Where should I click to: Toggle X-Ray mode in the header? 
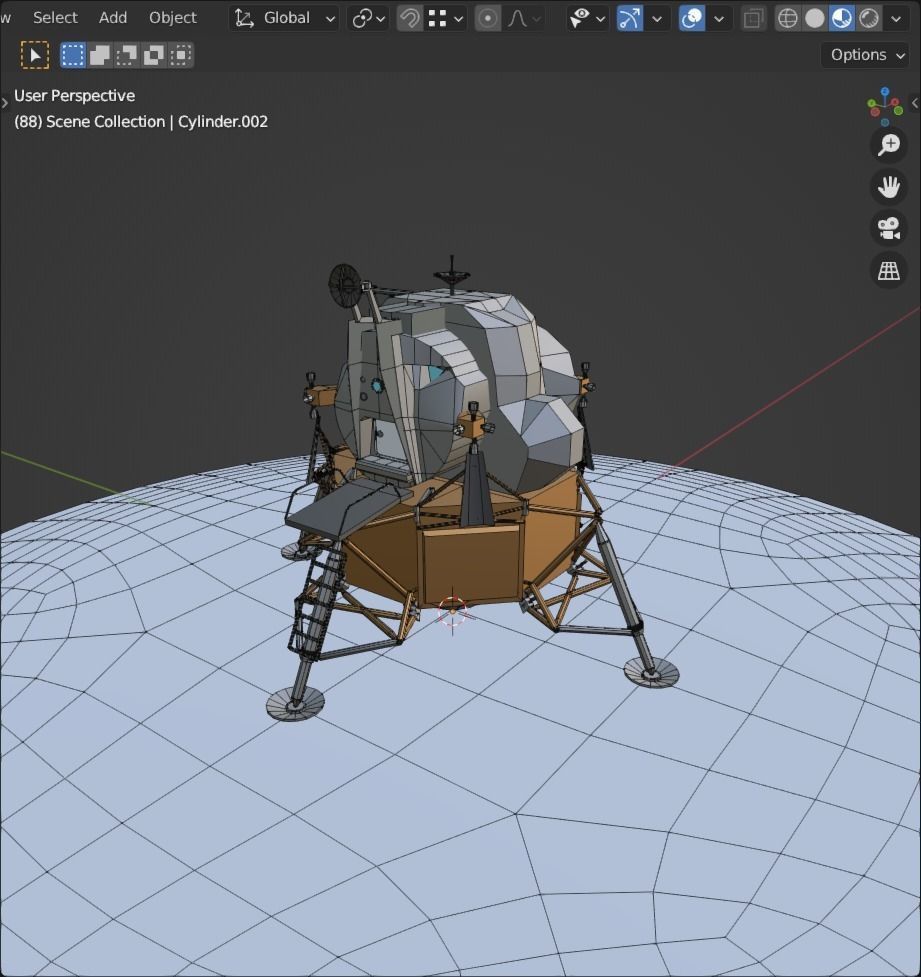tap(753, 17)
